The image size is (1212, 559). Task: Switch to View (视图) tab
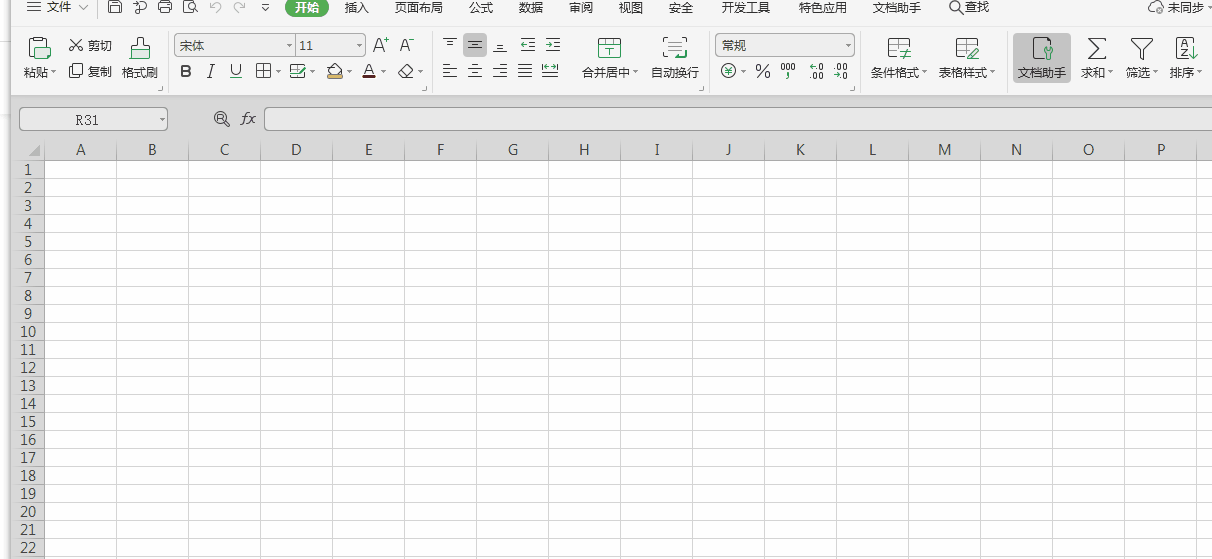click(x=631, y=7)
